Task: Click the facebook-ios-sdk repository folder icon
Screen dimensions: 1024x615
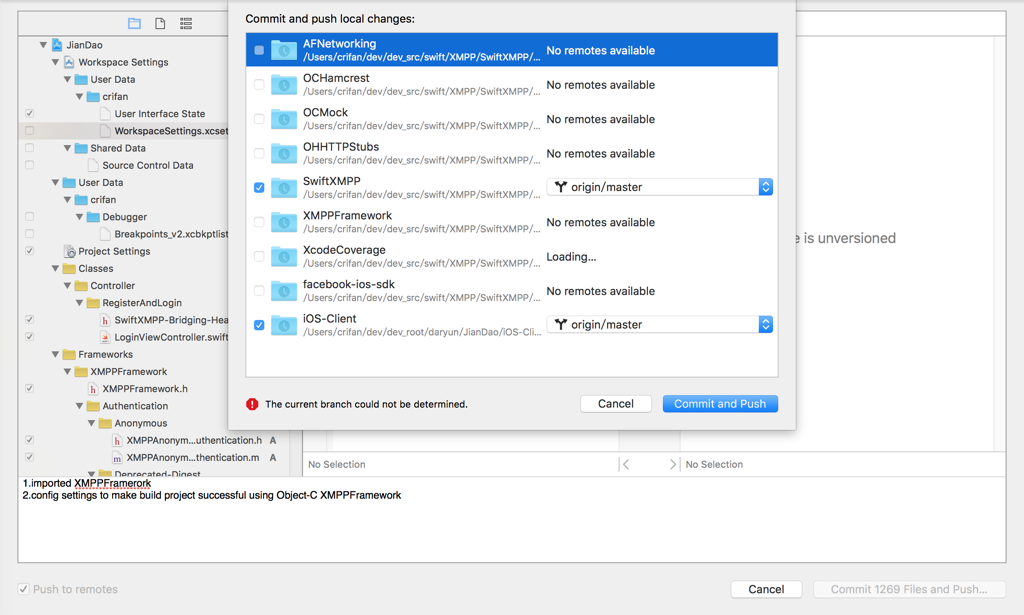Action: click(284, 291)
